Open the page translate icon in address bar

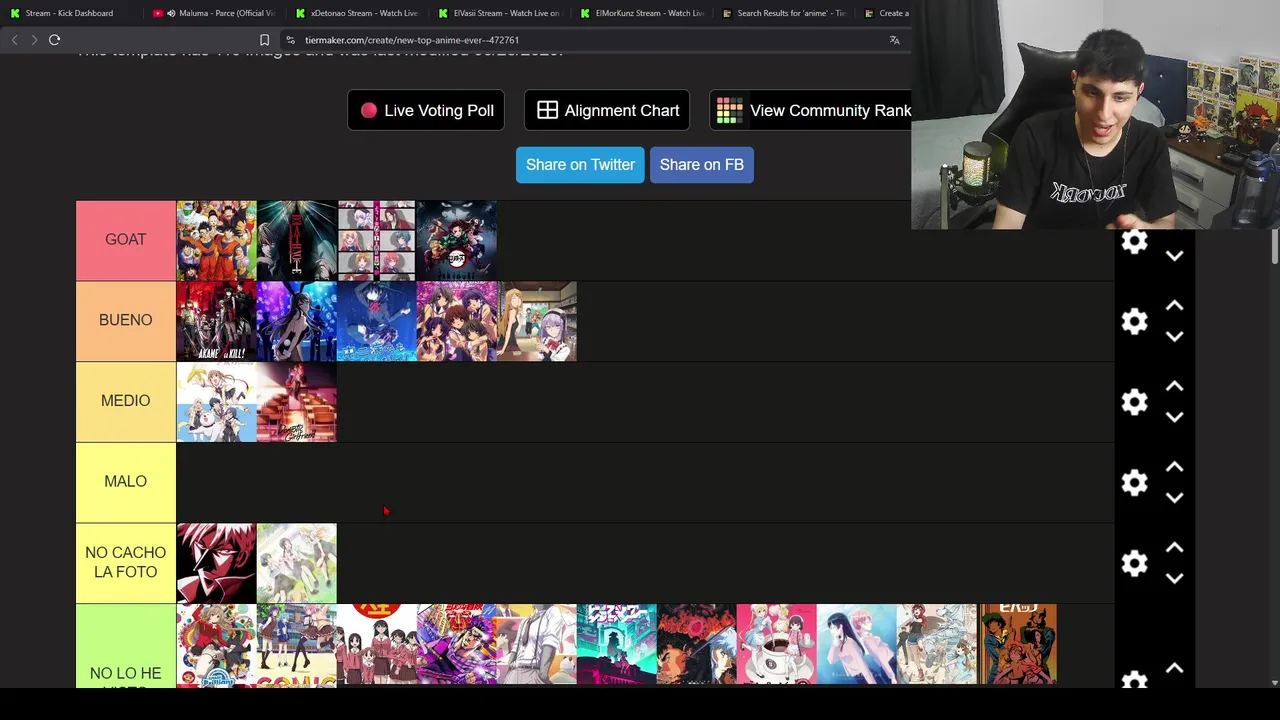click(x=894, y=40)
